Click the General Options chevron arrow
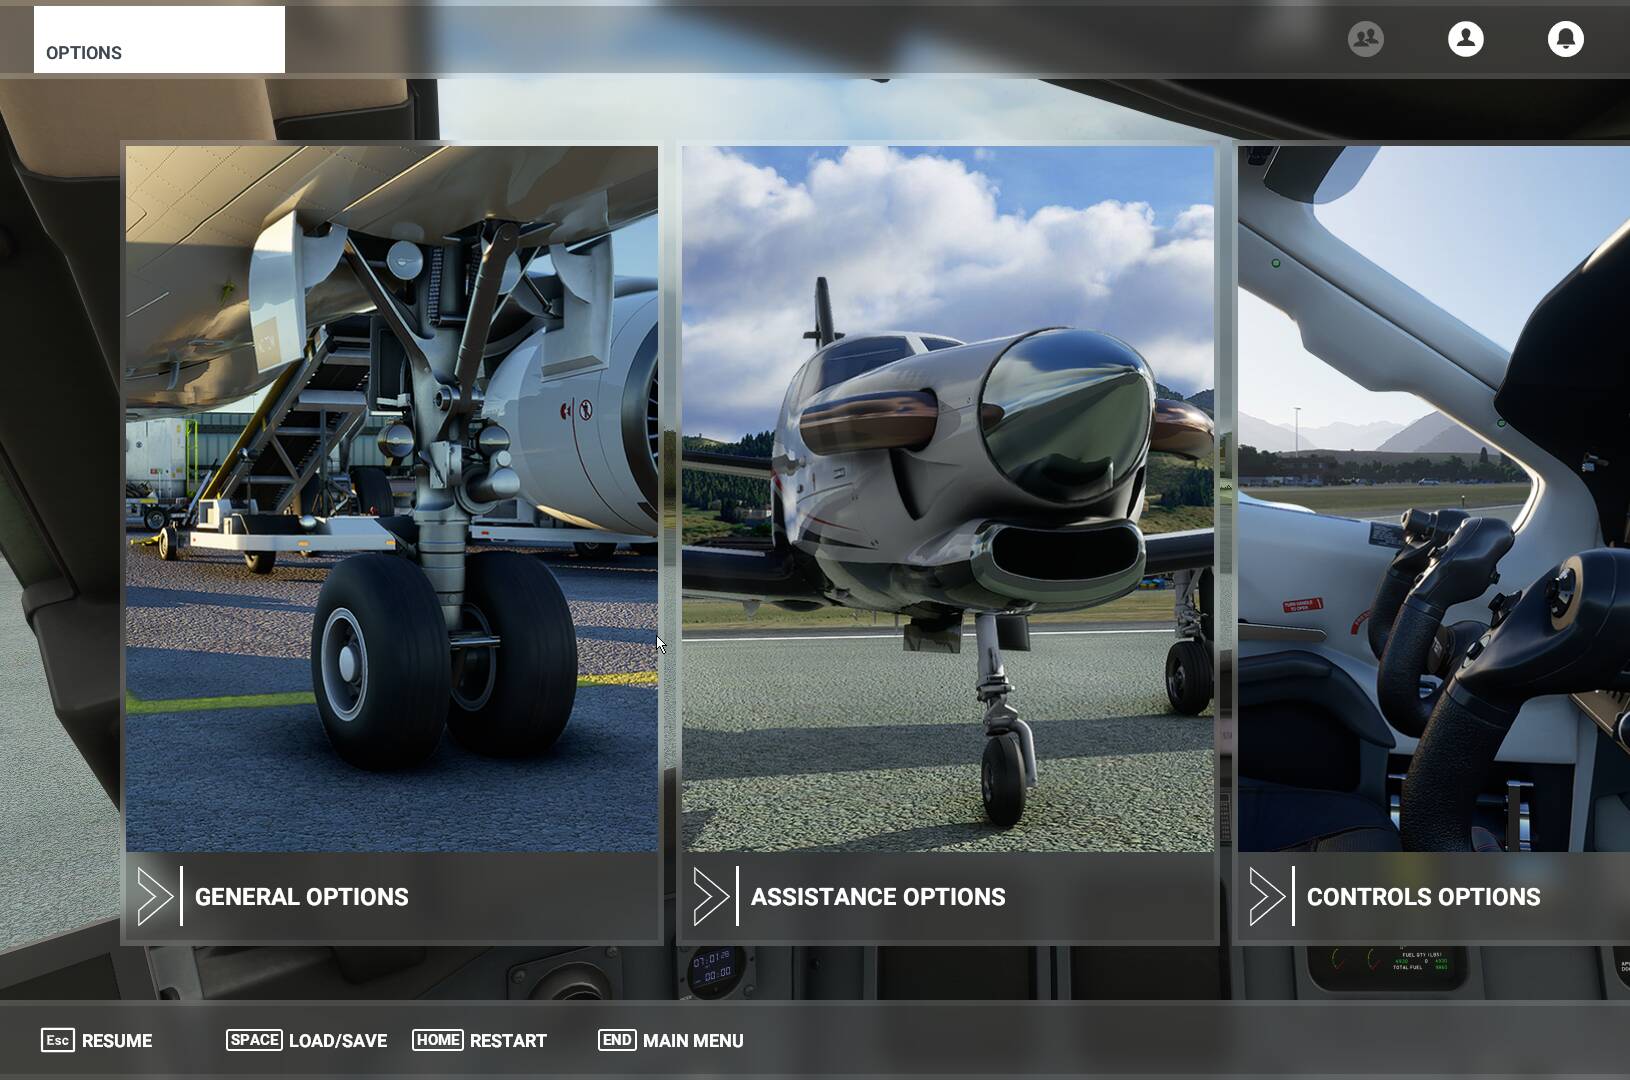The image size is (1630, 1080). (x=155, y=896)
